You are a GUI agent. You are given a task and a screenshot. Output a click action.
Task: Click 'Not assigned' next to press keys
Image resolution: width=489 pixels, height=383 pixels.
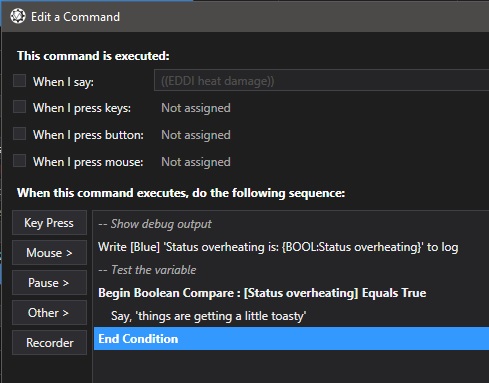[196, 108]
